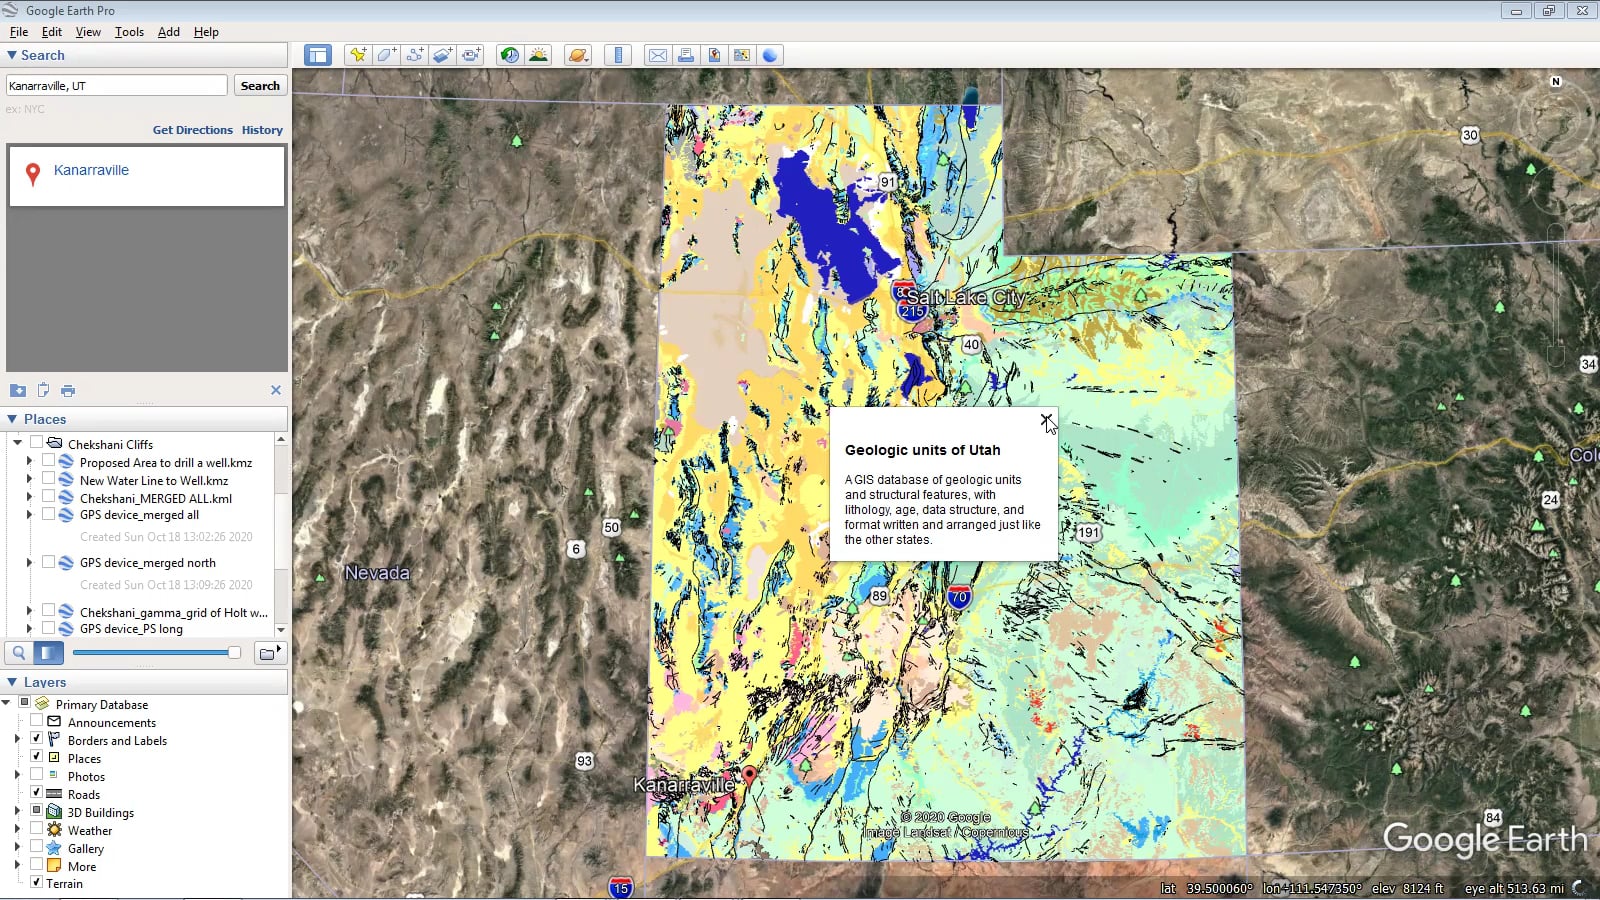
Task: Copy search results to My Places folder
Action: (18, 390)
